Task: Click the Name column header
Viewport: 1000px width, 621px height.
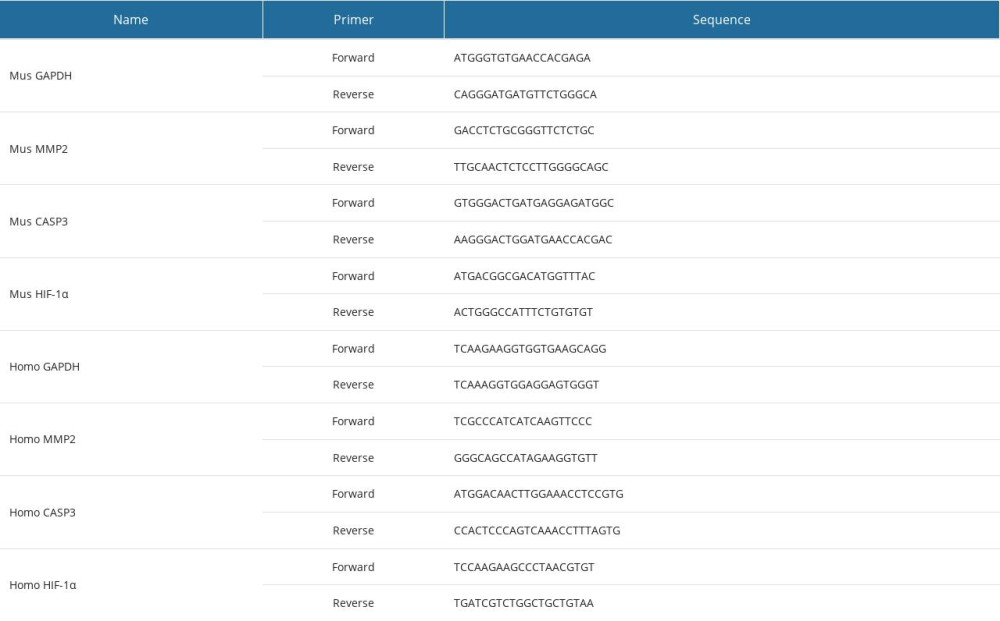Action: coord(131,20)
